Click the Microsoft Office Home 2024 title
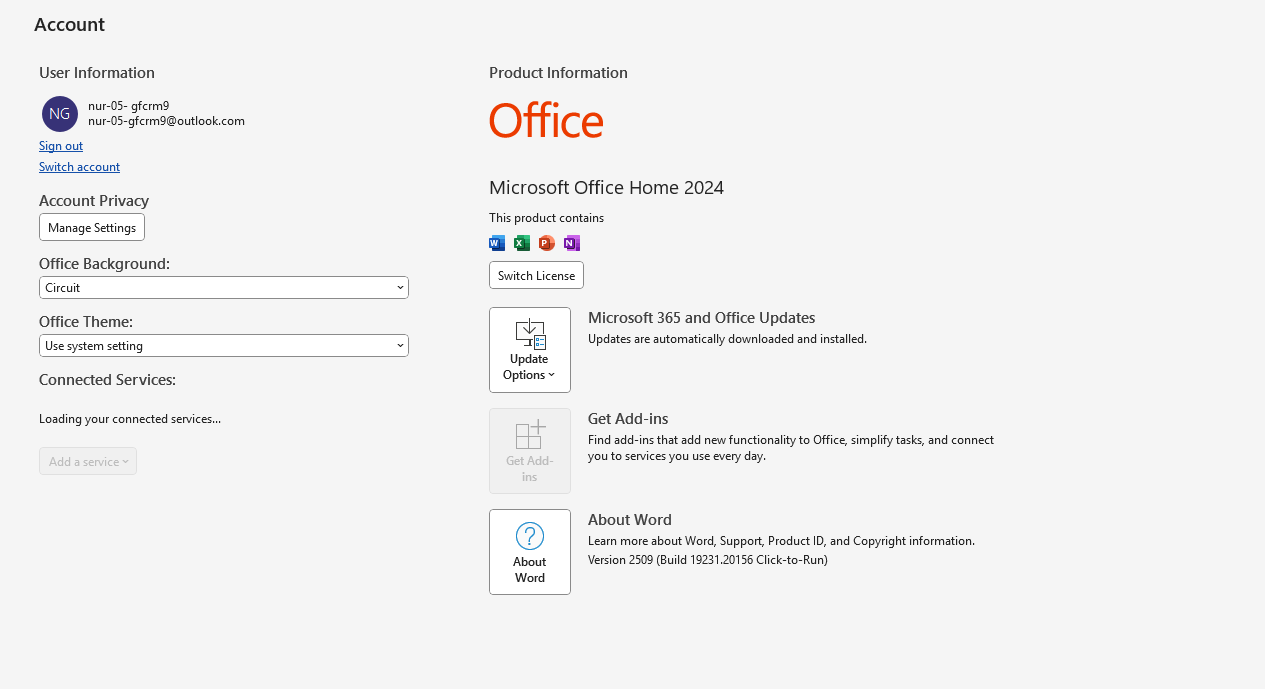This screenshot has width=1265, height=689. pos(606,188)
